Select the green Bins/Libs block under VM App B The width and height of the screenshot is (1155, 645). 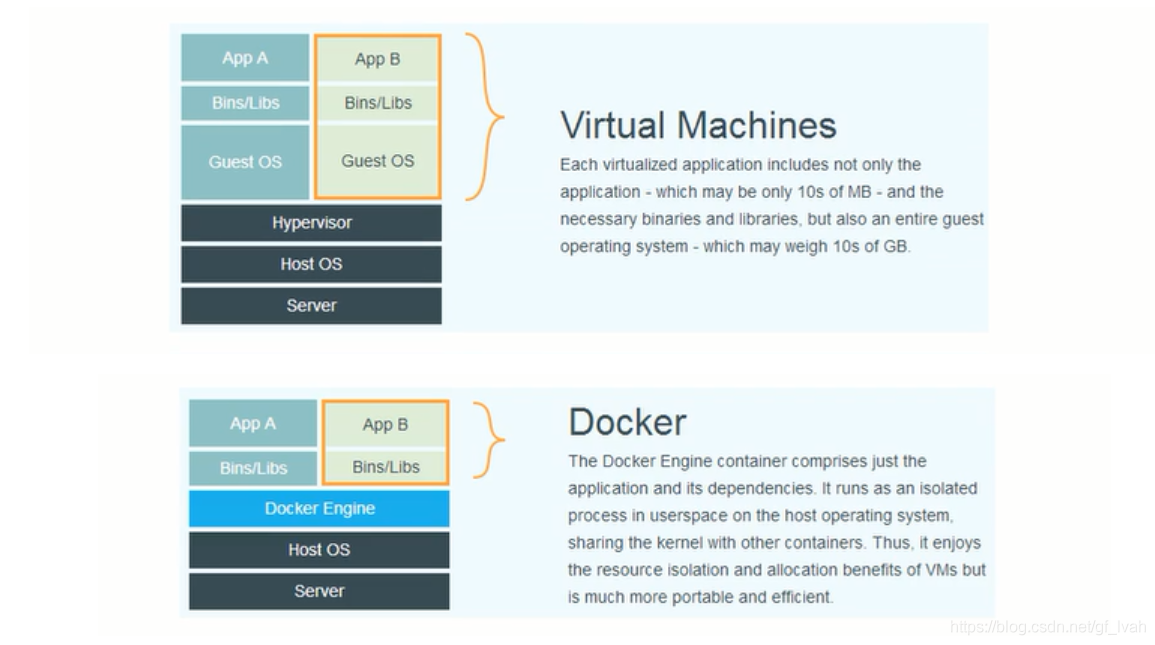(x=378, y=103)
